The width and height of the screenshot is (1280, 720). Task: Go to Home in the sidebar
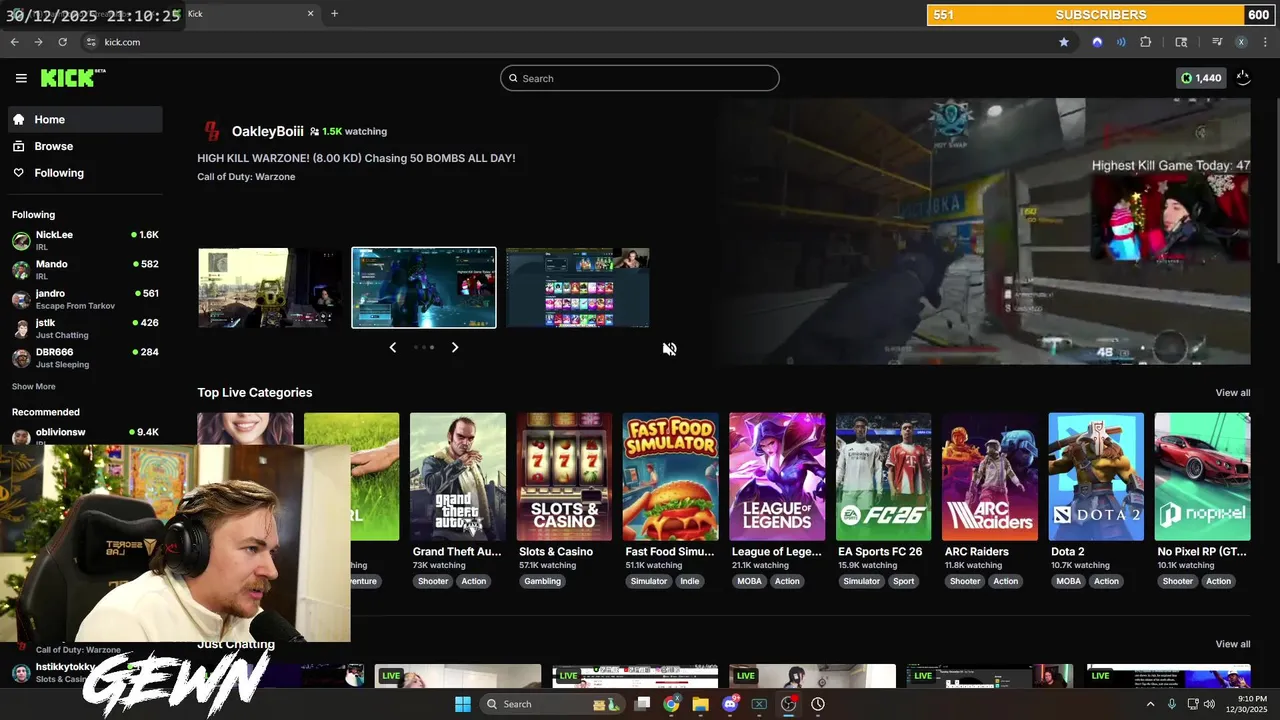click(85, 119)
